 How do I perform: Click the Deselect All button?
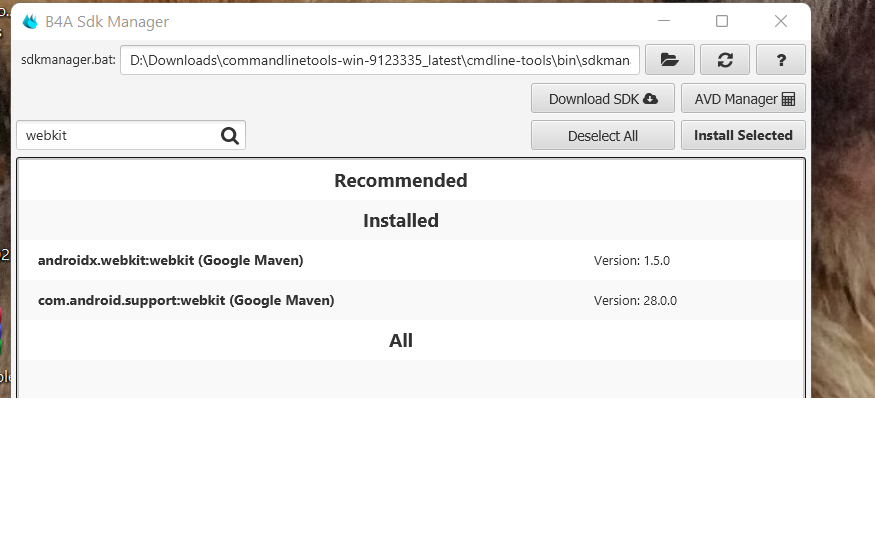[603, 136]
